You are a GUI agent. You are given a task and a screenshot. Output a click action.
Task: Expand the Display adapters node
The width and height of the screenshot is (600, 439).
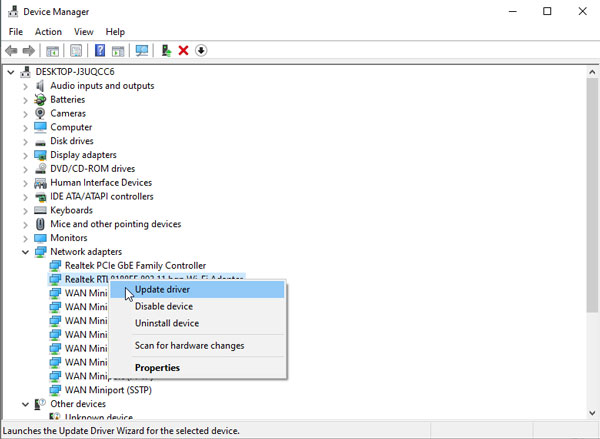pyautogui.click(x=25, y=155)
